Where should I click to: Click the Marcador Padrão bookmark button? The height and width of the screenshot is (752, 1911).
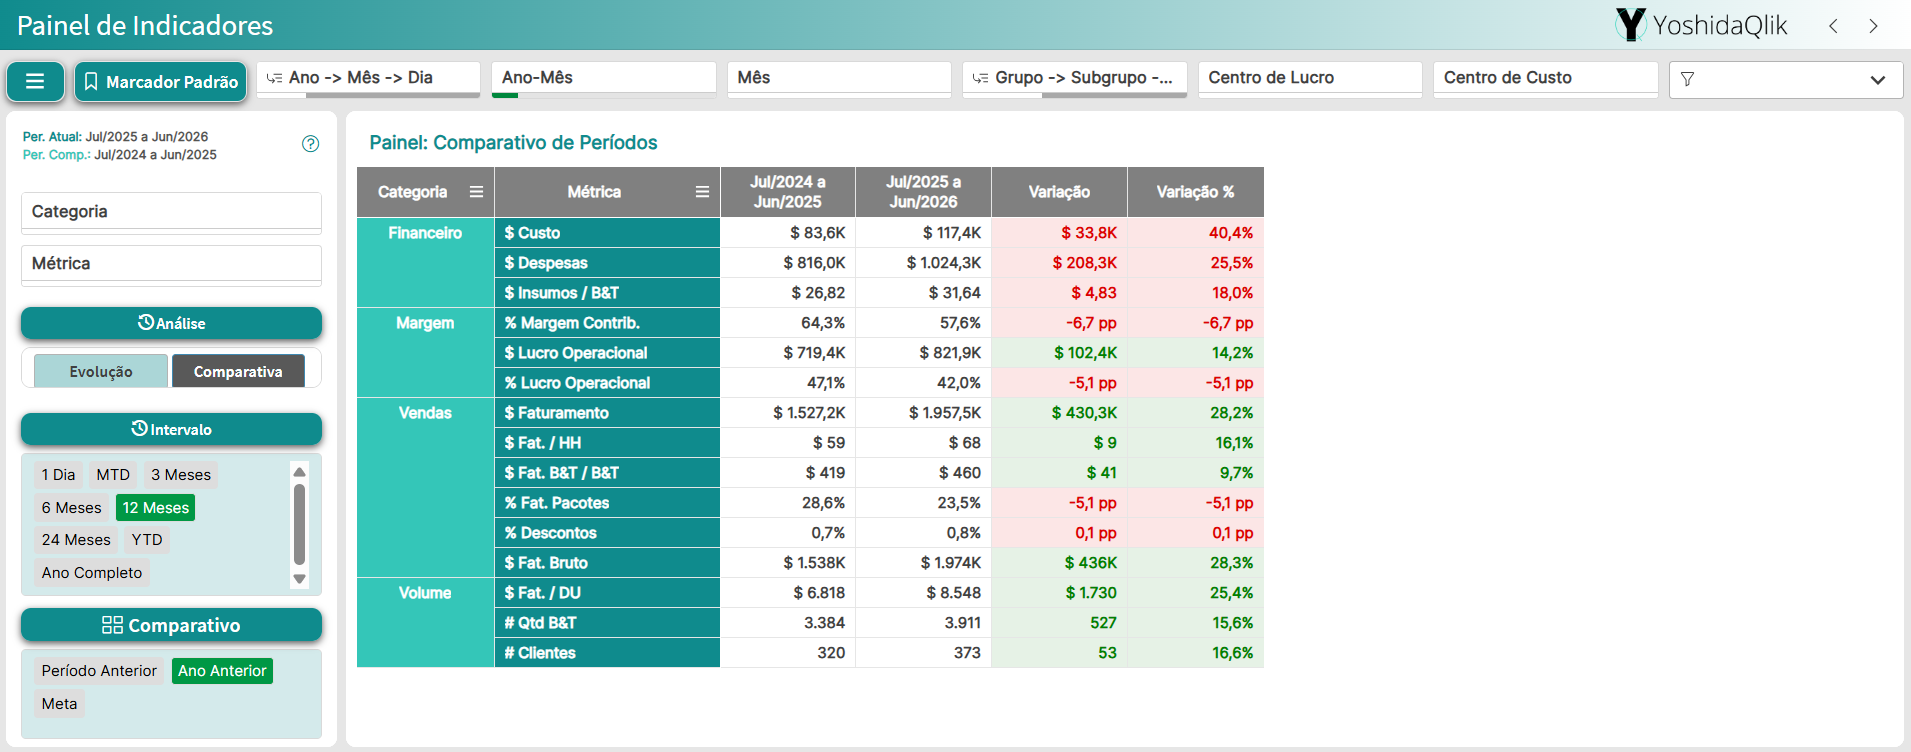pyautogui.click(x=161, y=81)
